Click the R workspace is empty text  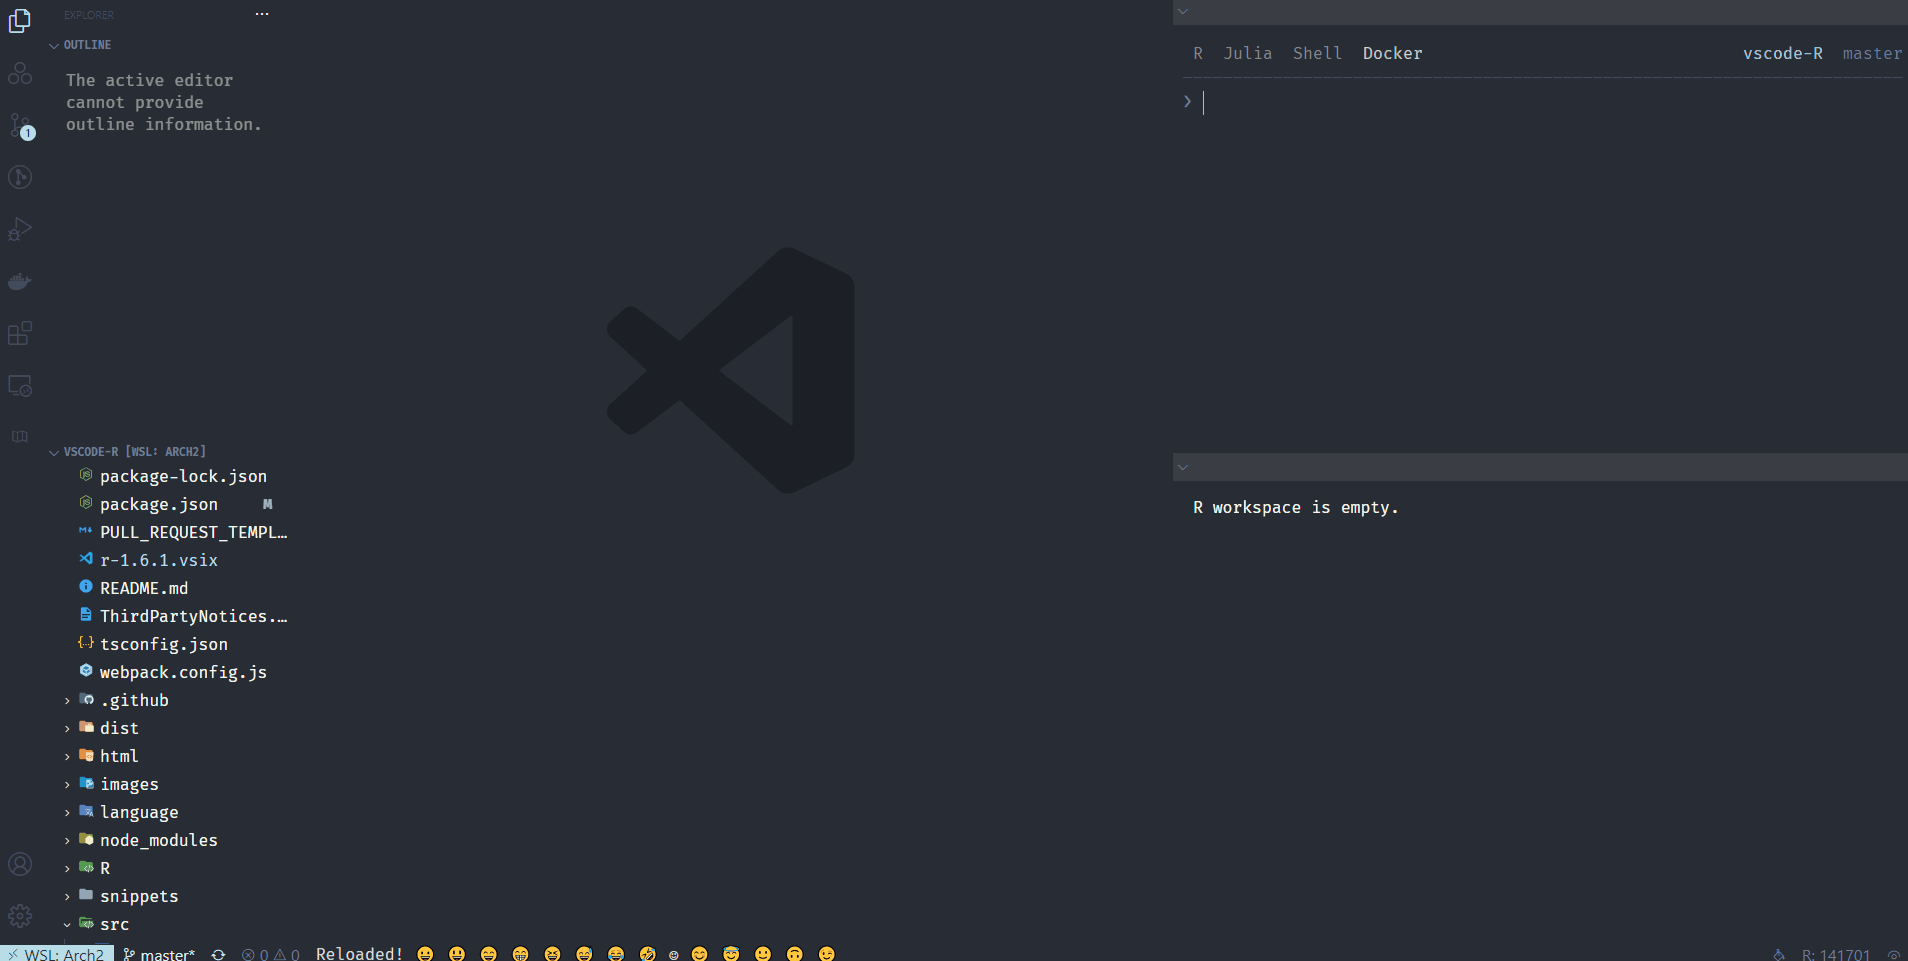coord(1295,507)
